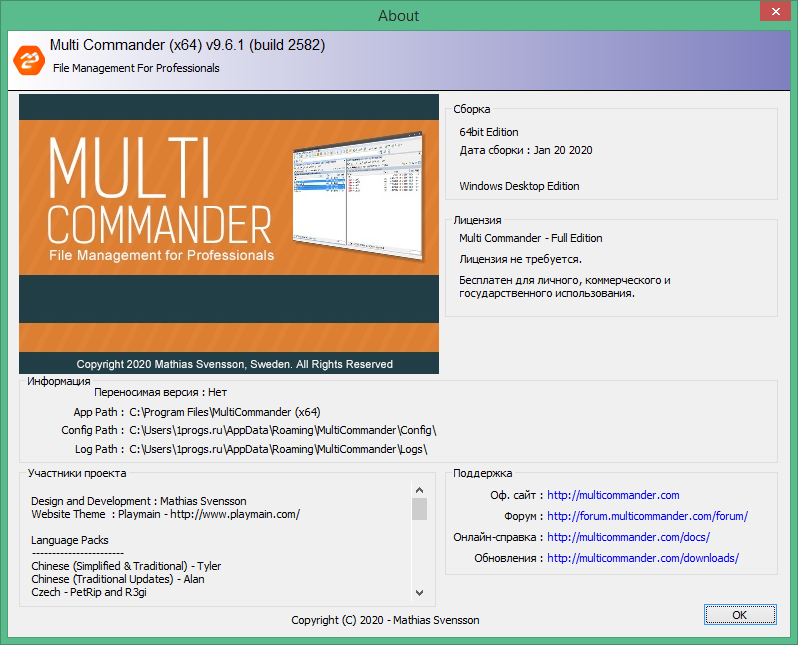798x645 pixels.
Task: Click the contributors list scroll down arrow
Action: [x=419, y=593]
